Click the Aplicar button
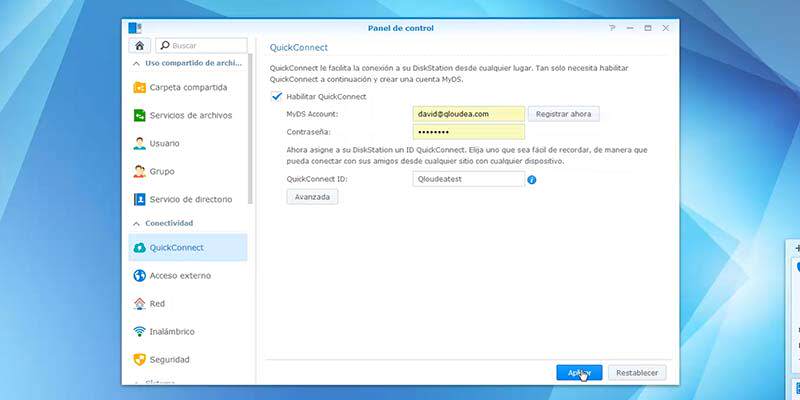Image resolution: width=800 pixels, height=400 pixels. click(579, 372)
